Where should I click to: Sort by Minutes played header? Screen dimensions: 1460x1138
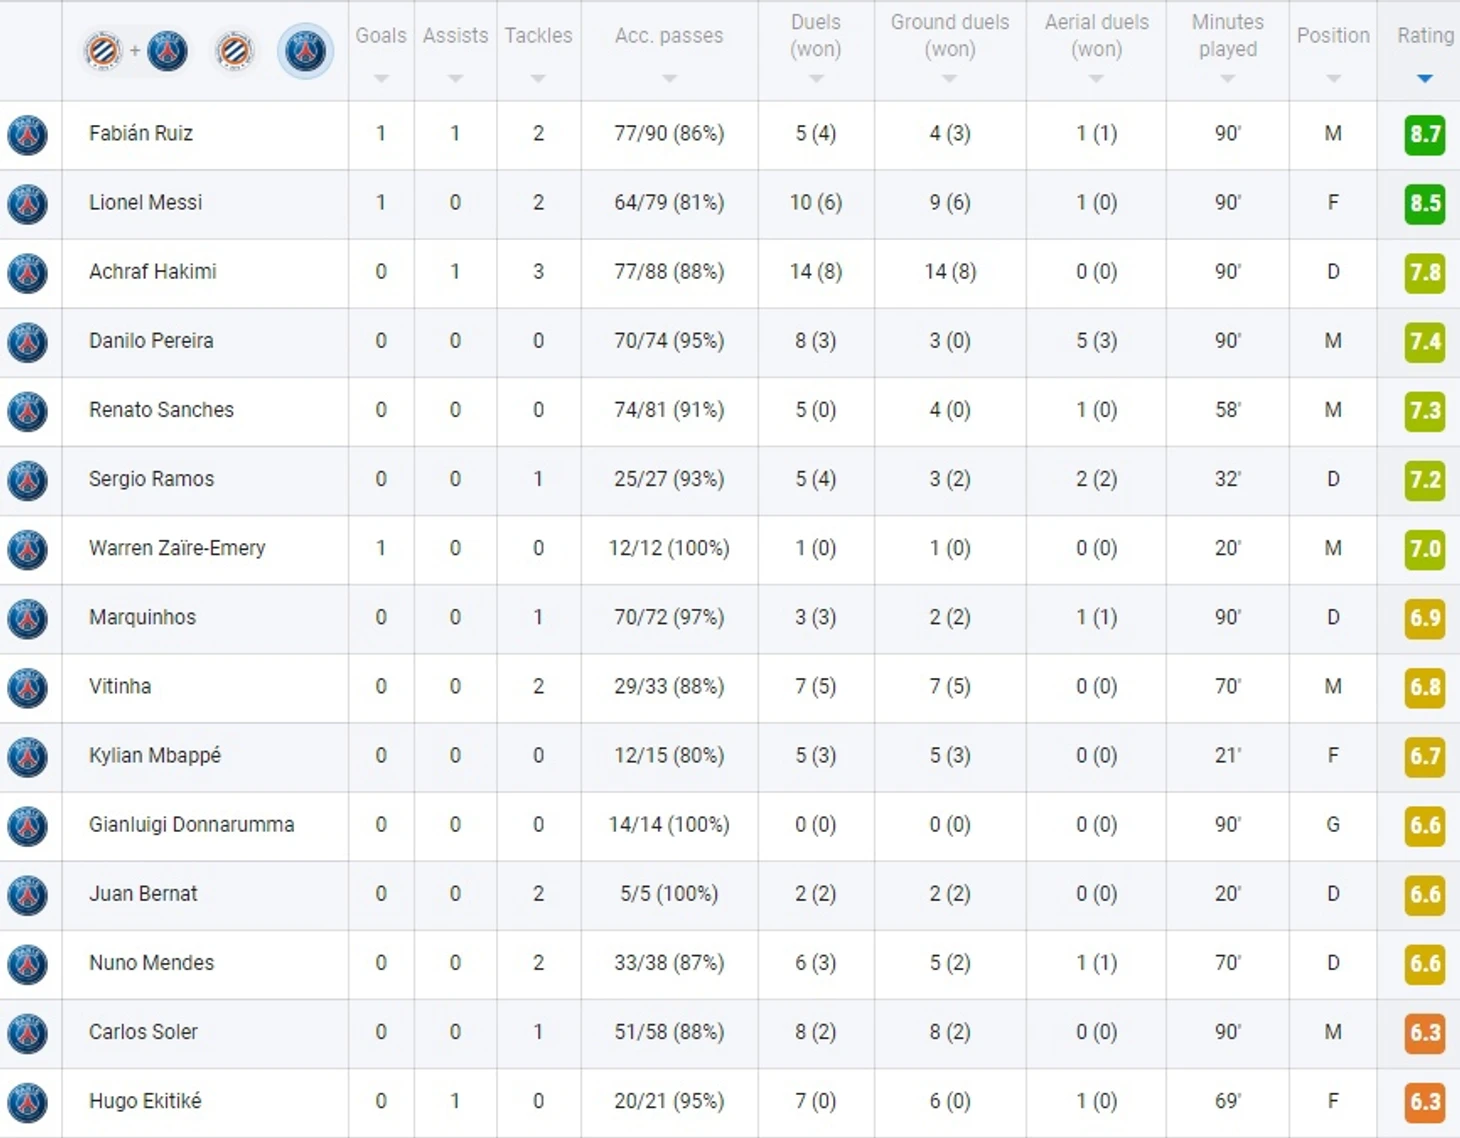pyautogui.click(x=1227, y=36)
